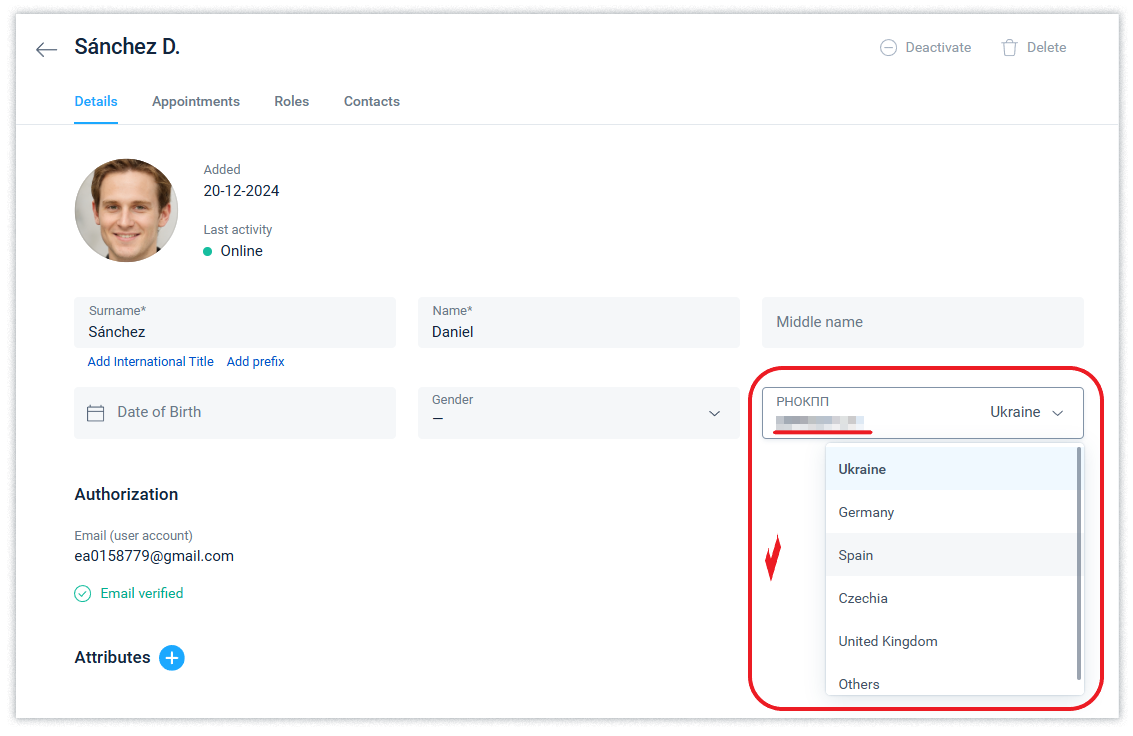
Task: Click the Deactivate button
Action: [x=925, y=47]
